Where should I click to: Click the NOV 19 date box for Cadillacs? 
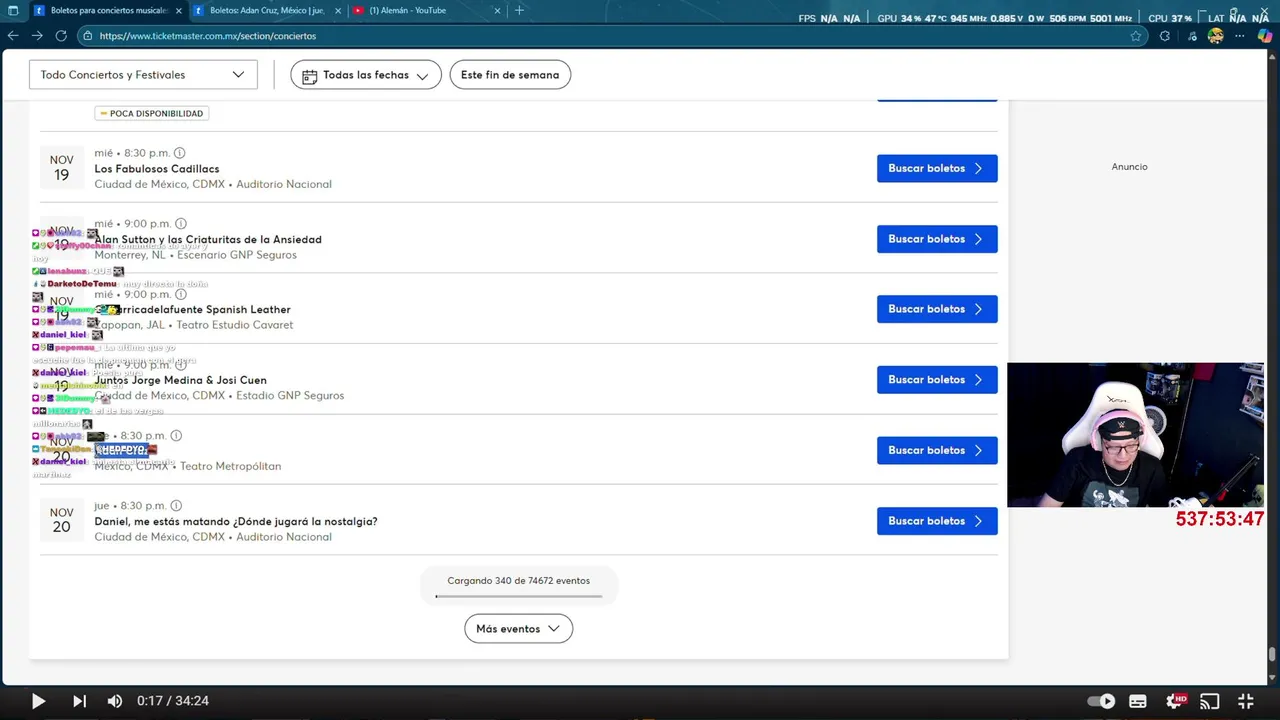[x=62, y=168]
